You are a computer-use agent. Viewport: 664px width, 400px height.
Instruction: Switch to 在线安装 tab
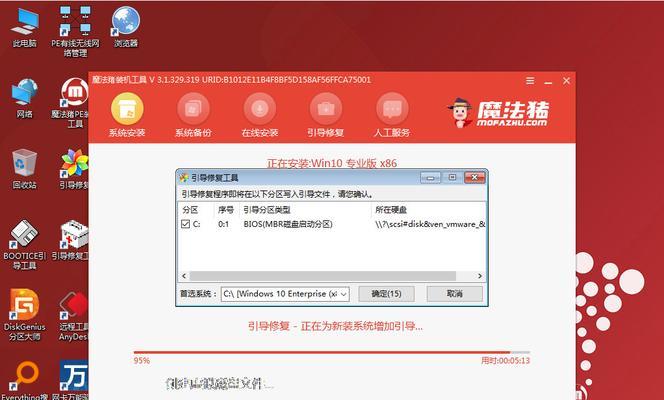pos(260,115)
